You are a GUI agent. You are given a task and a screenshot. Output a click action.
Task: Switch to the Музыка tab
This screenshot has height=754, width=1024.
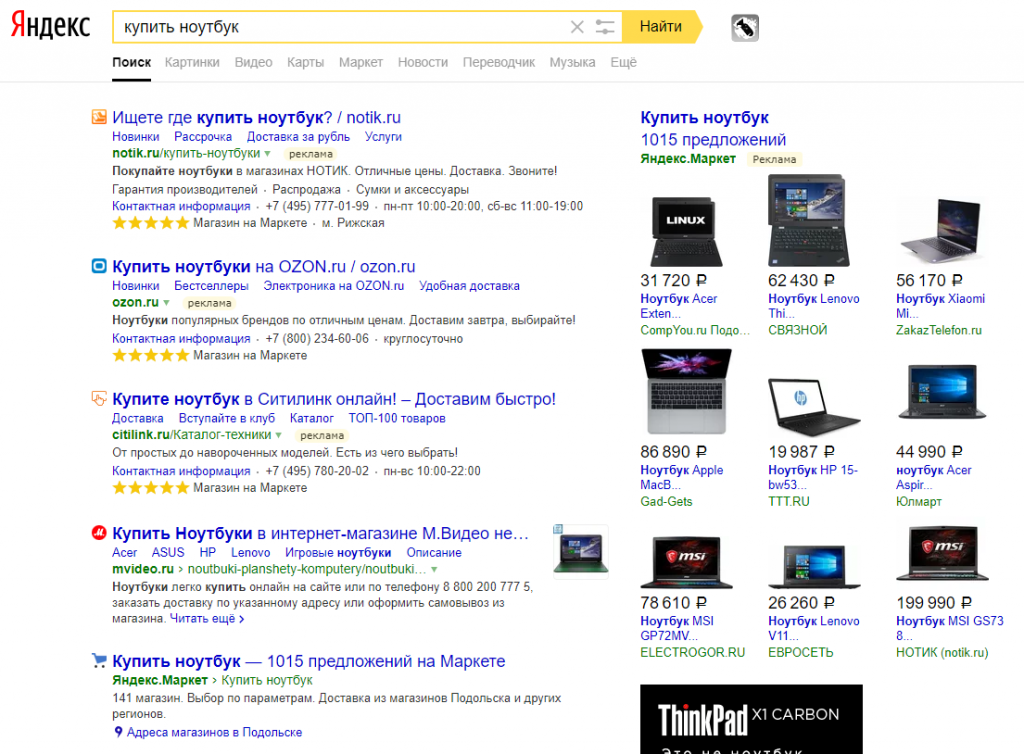572,62
